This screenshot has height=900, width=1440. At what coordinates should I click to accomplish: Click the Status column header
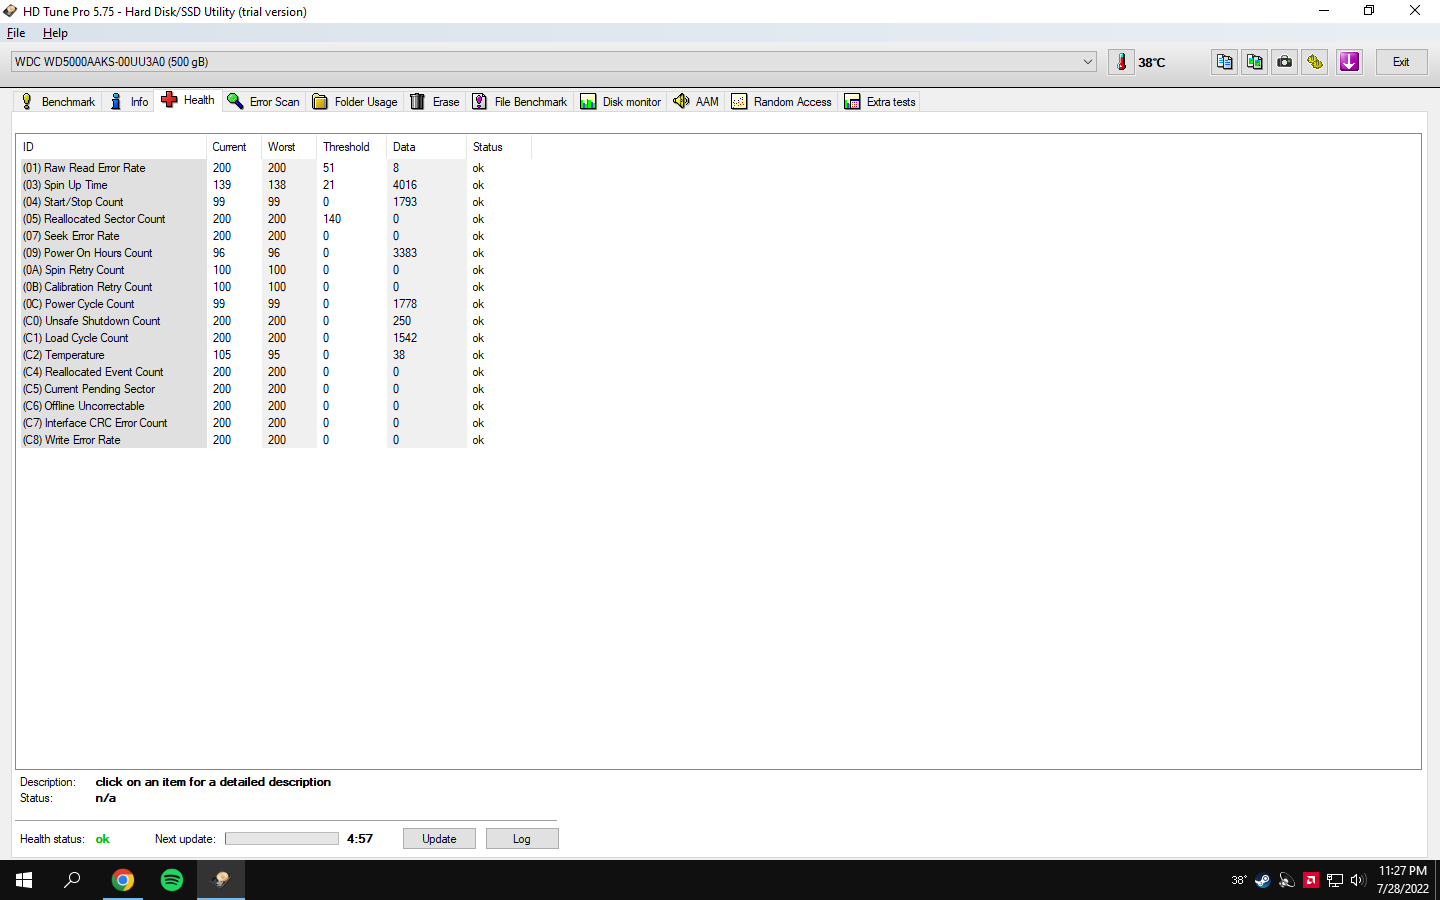point(499,147)
